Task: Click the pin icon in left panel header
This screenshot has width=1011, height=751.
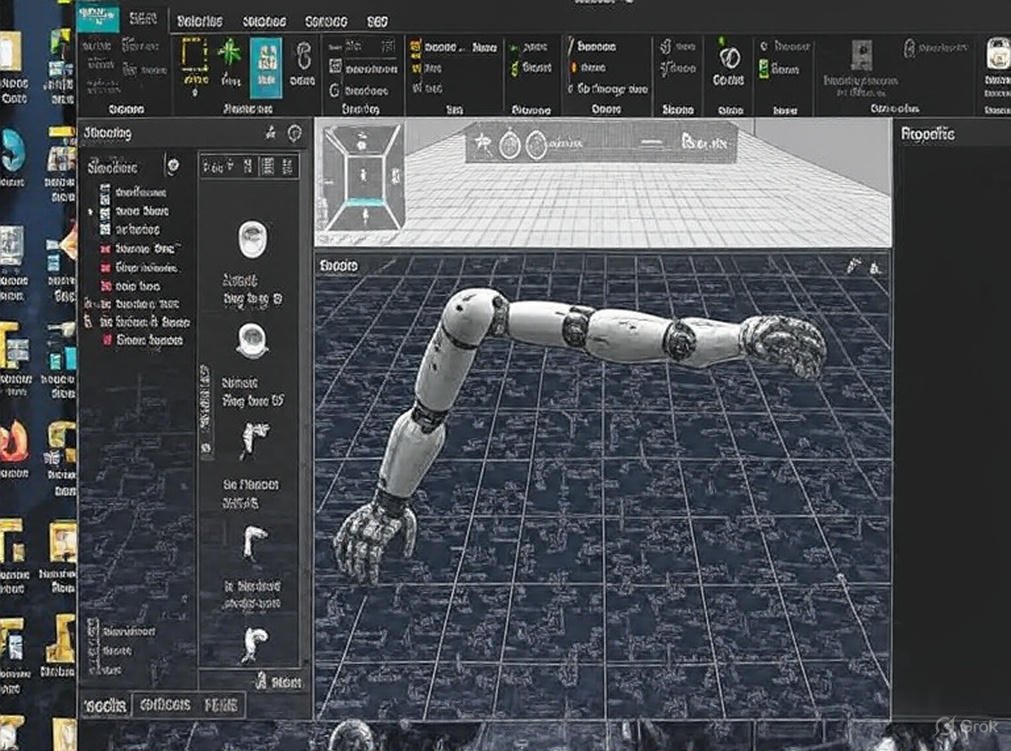Action: click(271, 133)
